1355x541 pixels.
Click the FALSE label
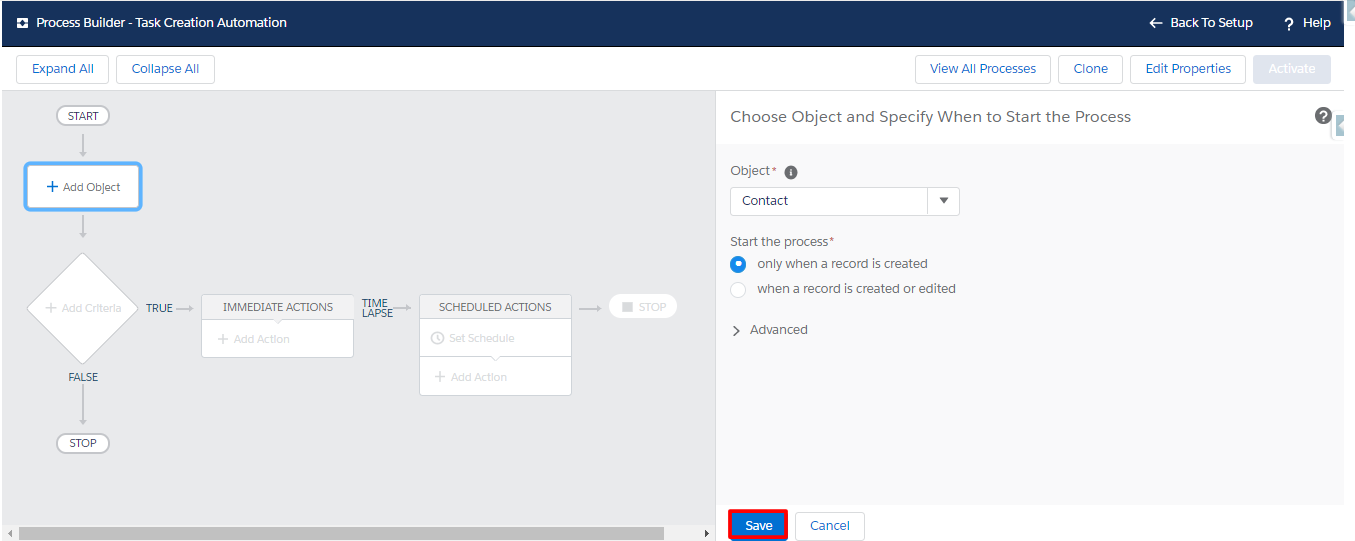pyautogui.click(x=83, y=377)
